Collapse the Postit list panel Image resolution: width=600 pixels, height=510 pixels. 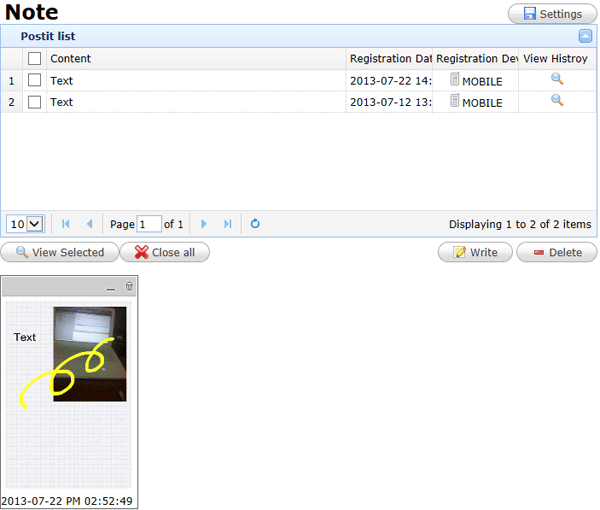585,36
